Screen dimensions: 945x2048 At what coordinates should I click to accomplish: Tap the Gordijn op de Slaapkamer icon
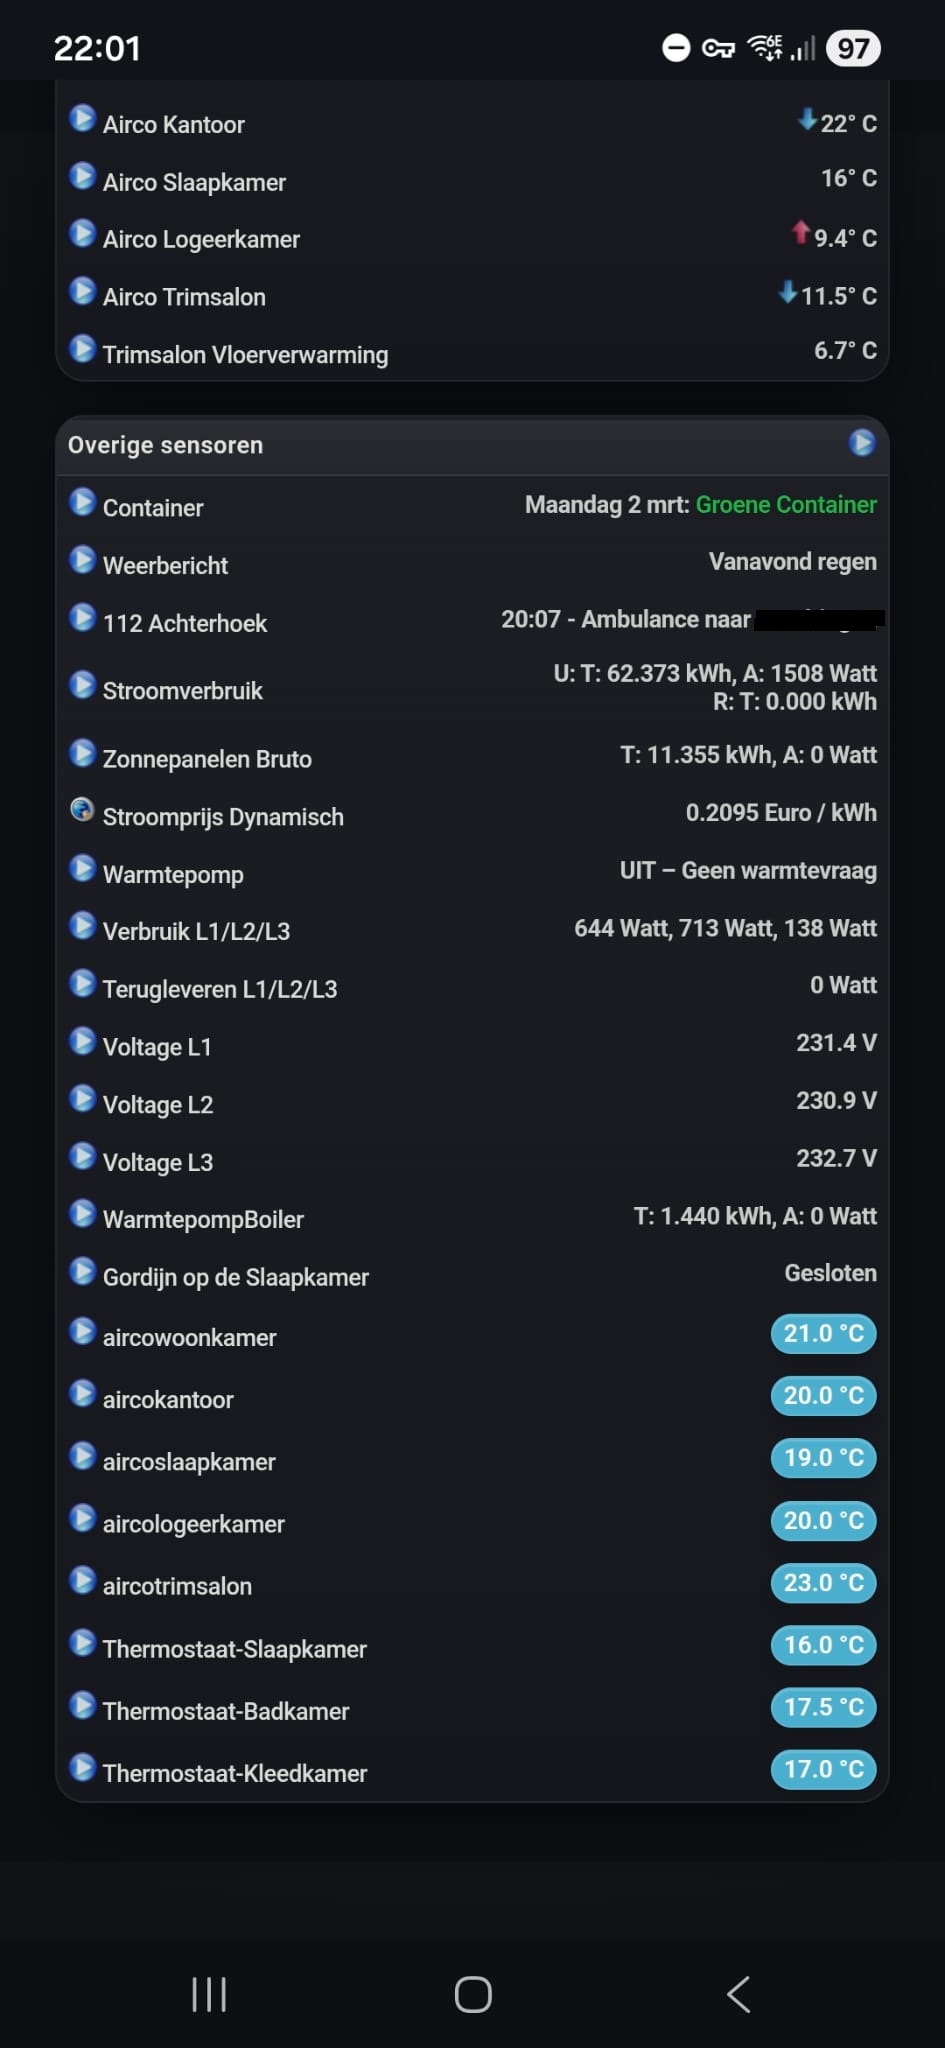(82, 1271)
